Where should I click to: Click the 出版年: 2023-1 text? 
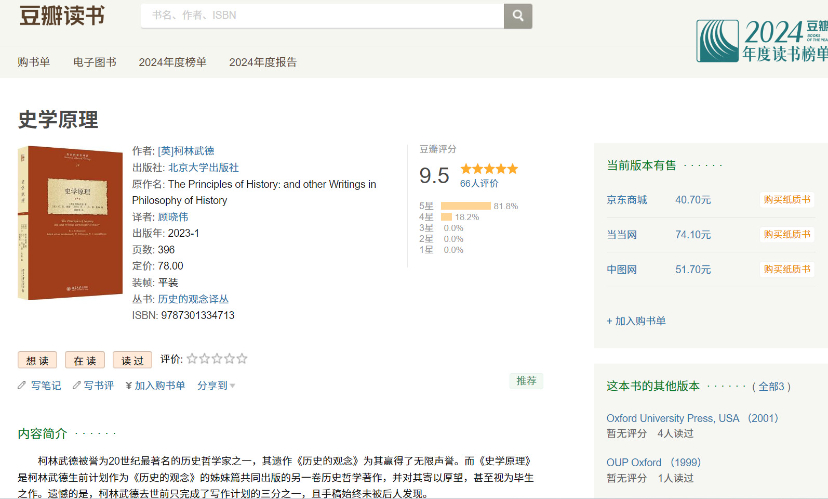[166, 233]
